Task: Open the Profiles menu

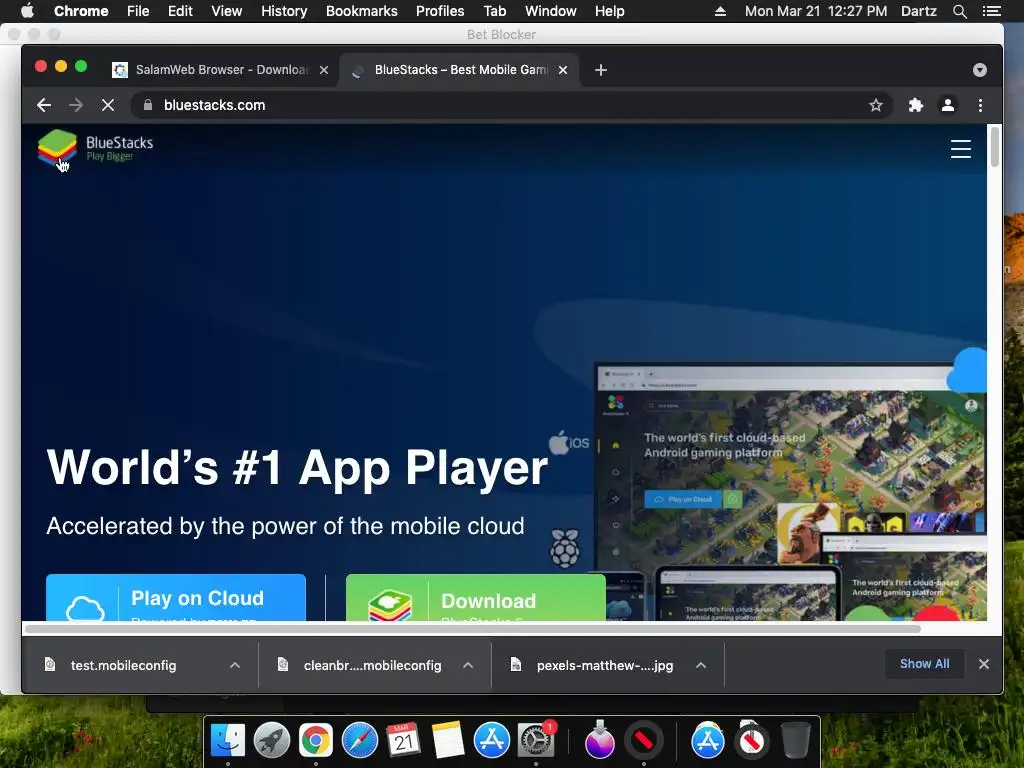Action: coord(440,11)
